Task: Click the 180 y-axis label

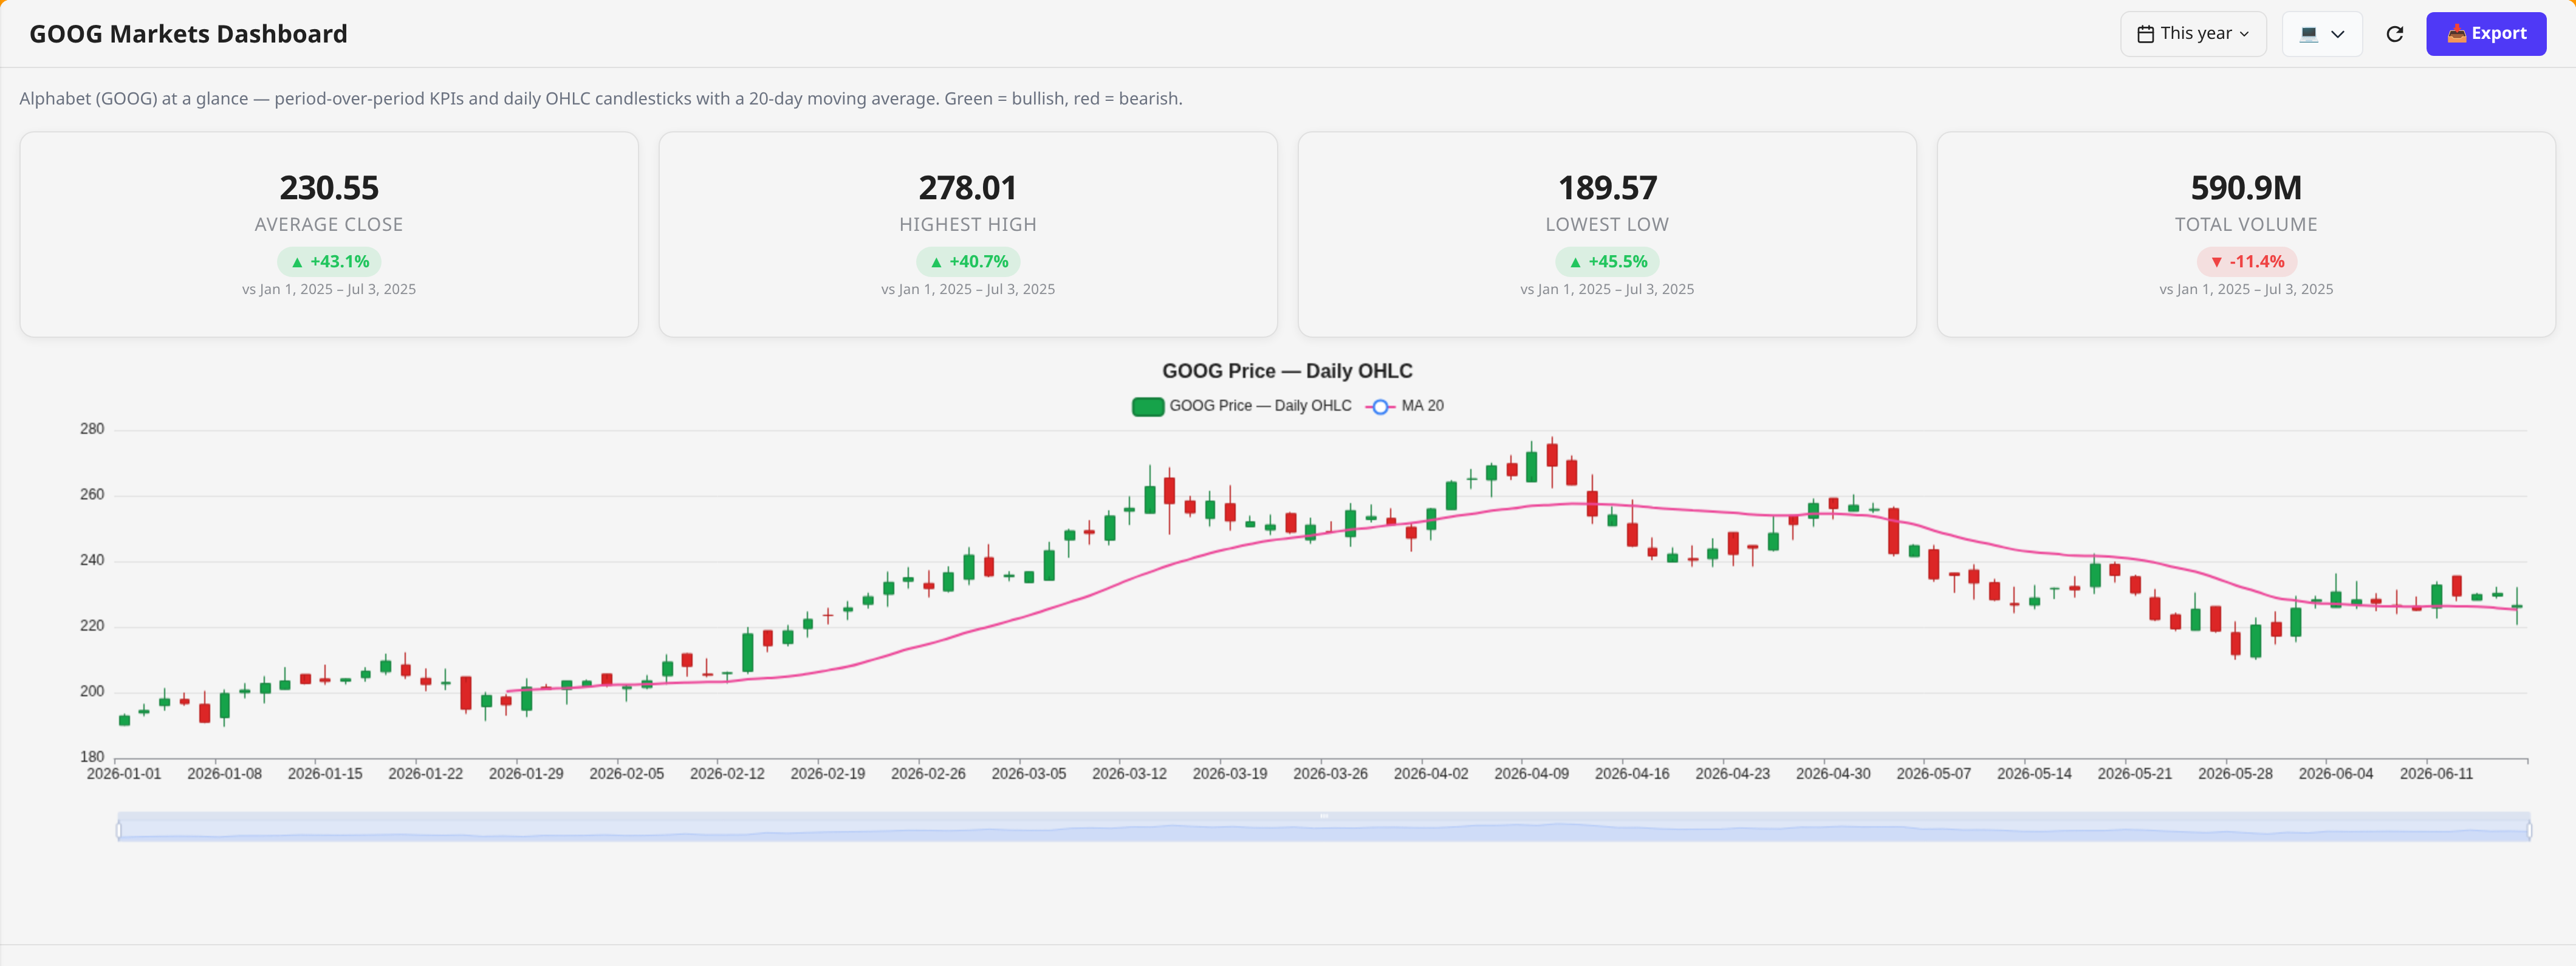Action: (92, 757)
